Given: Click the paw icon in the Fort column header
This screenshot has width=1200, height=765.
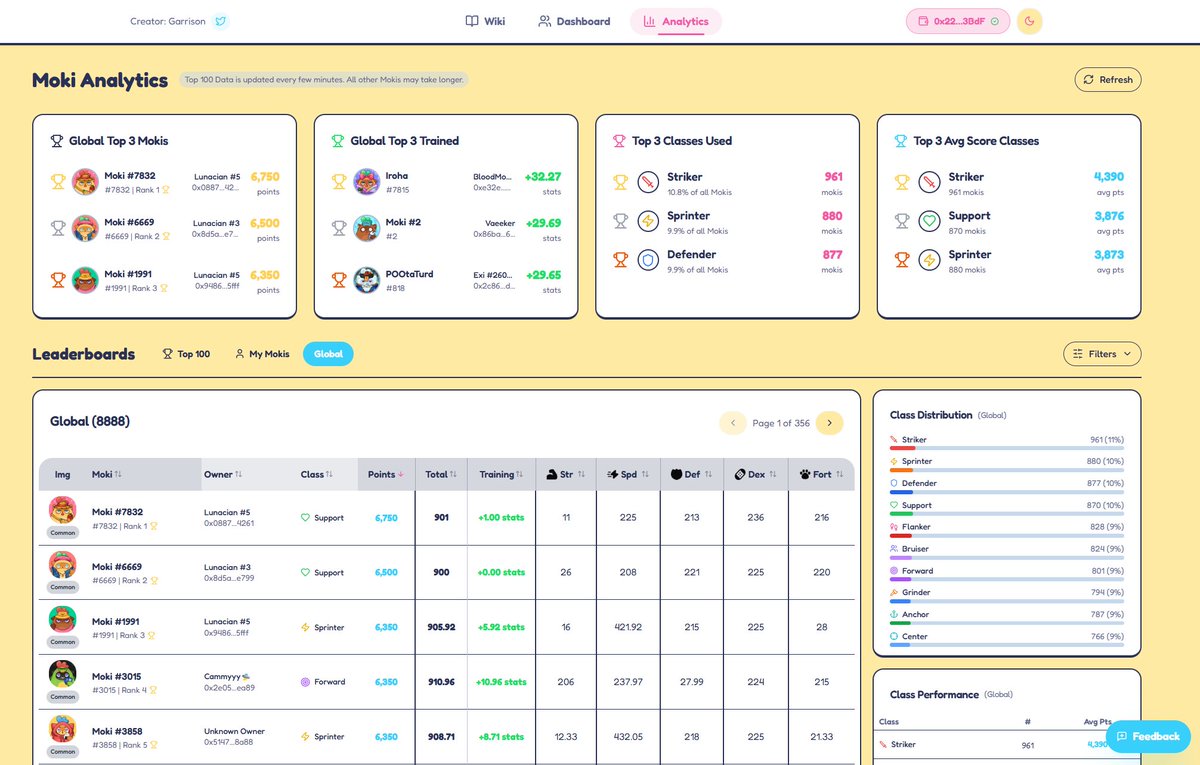Looking at the screenshot, I should pyautogui.click(x=805, y=474).
